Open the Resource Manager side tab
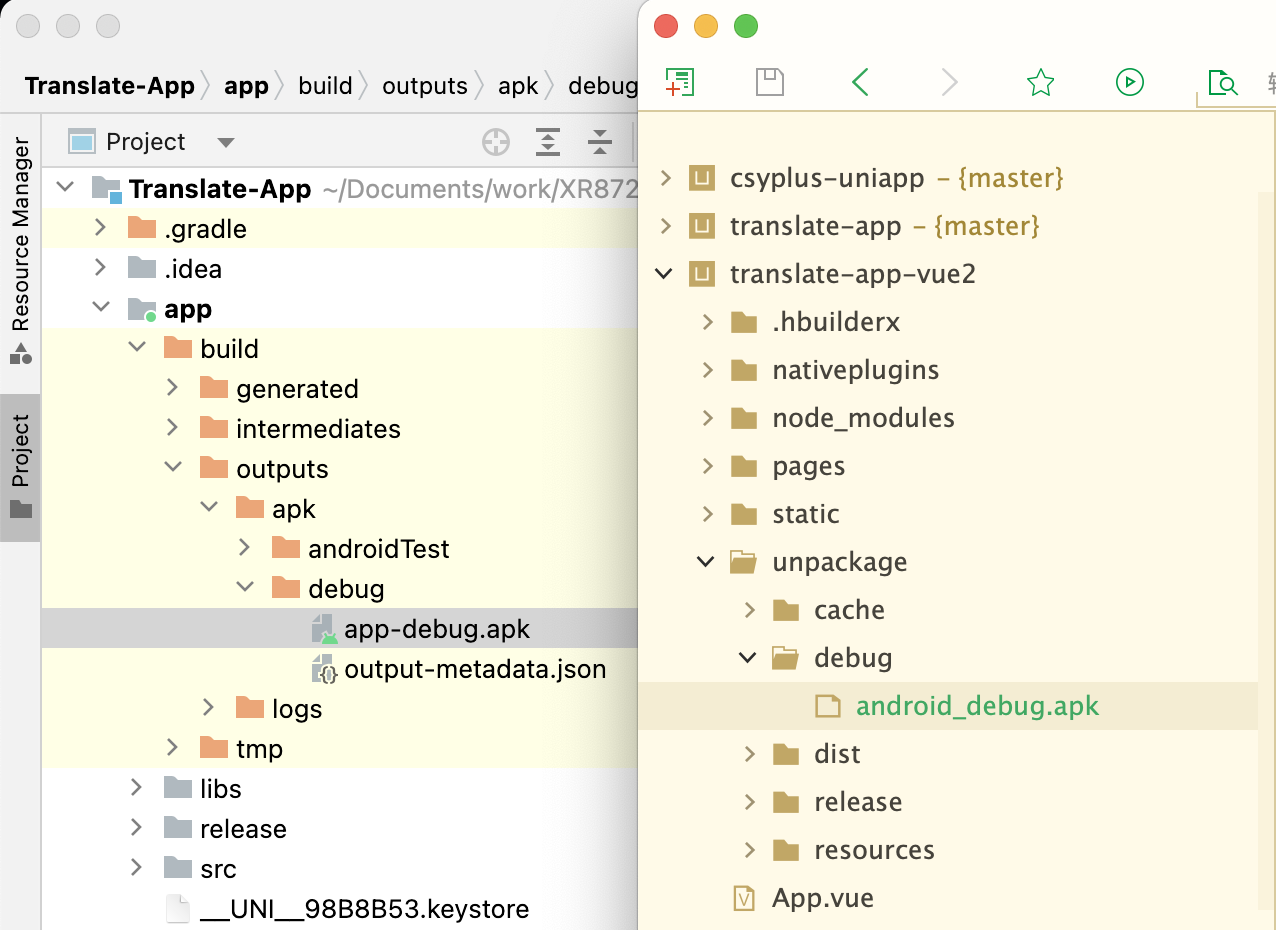 coord(20,250)
